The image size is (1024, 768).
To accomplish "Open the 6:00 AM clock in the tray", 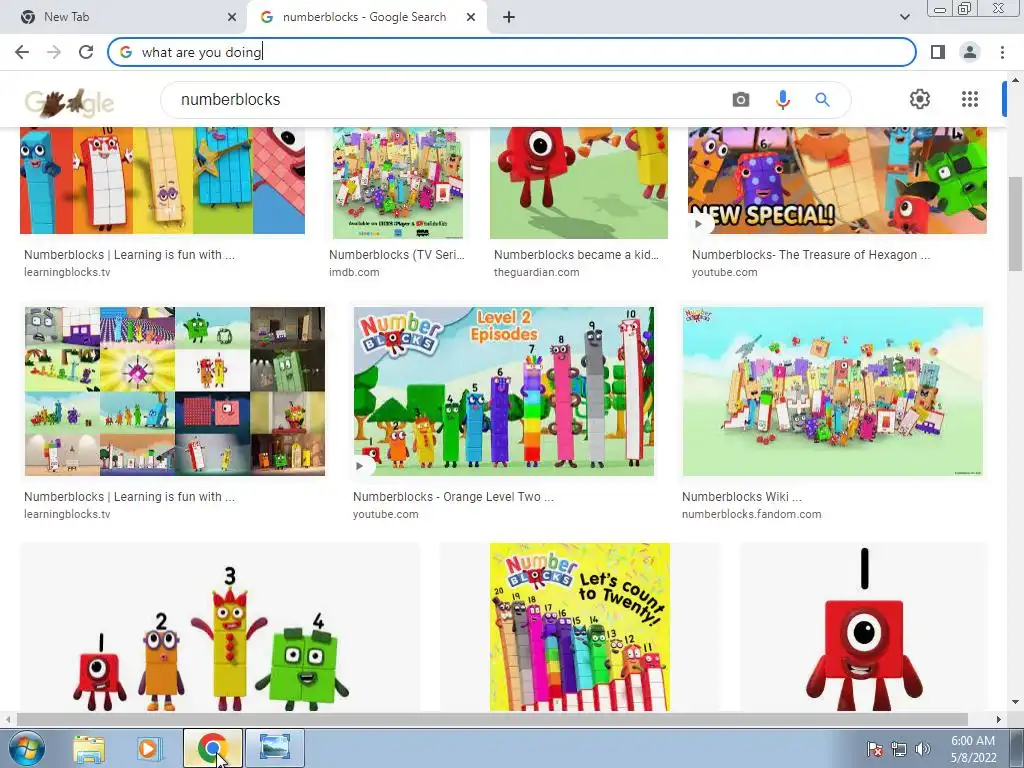I will tap(973, 749).
